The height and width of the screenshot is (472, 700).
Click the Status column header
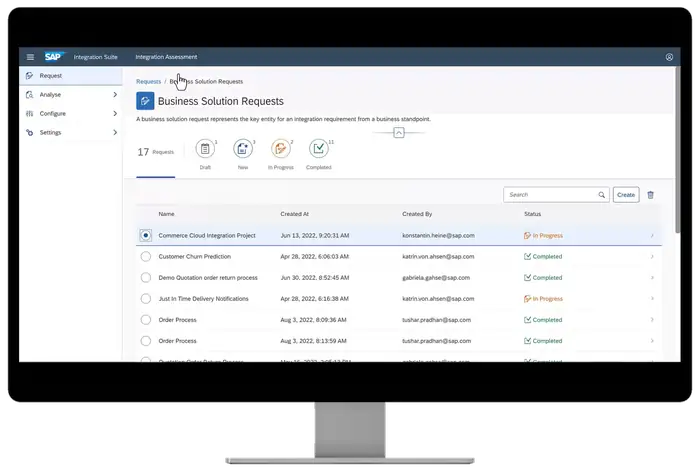(x=532, y=214)
